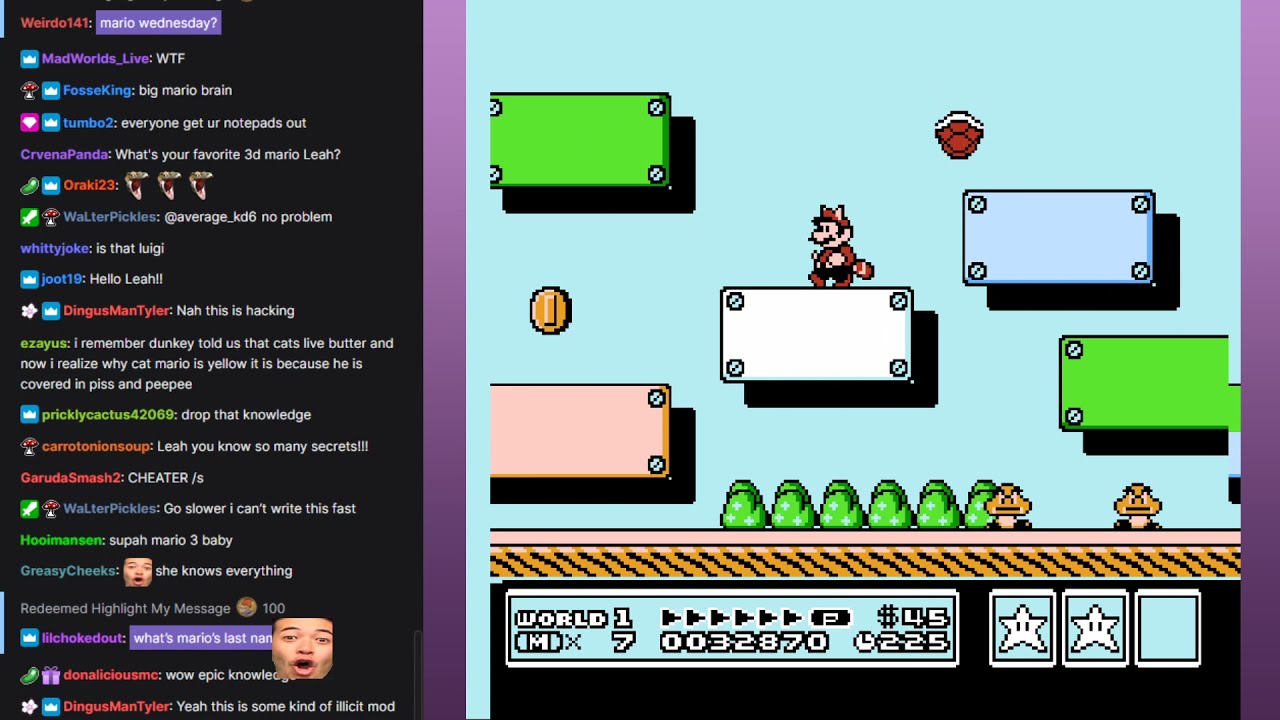Click the crown badge beside MadWorlds_Live
Image resolution: width=1280 pixels, height=720 pixels.
pos(29,59)
